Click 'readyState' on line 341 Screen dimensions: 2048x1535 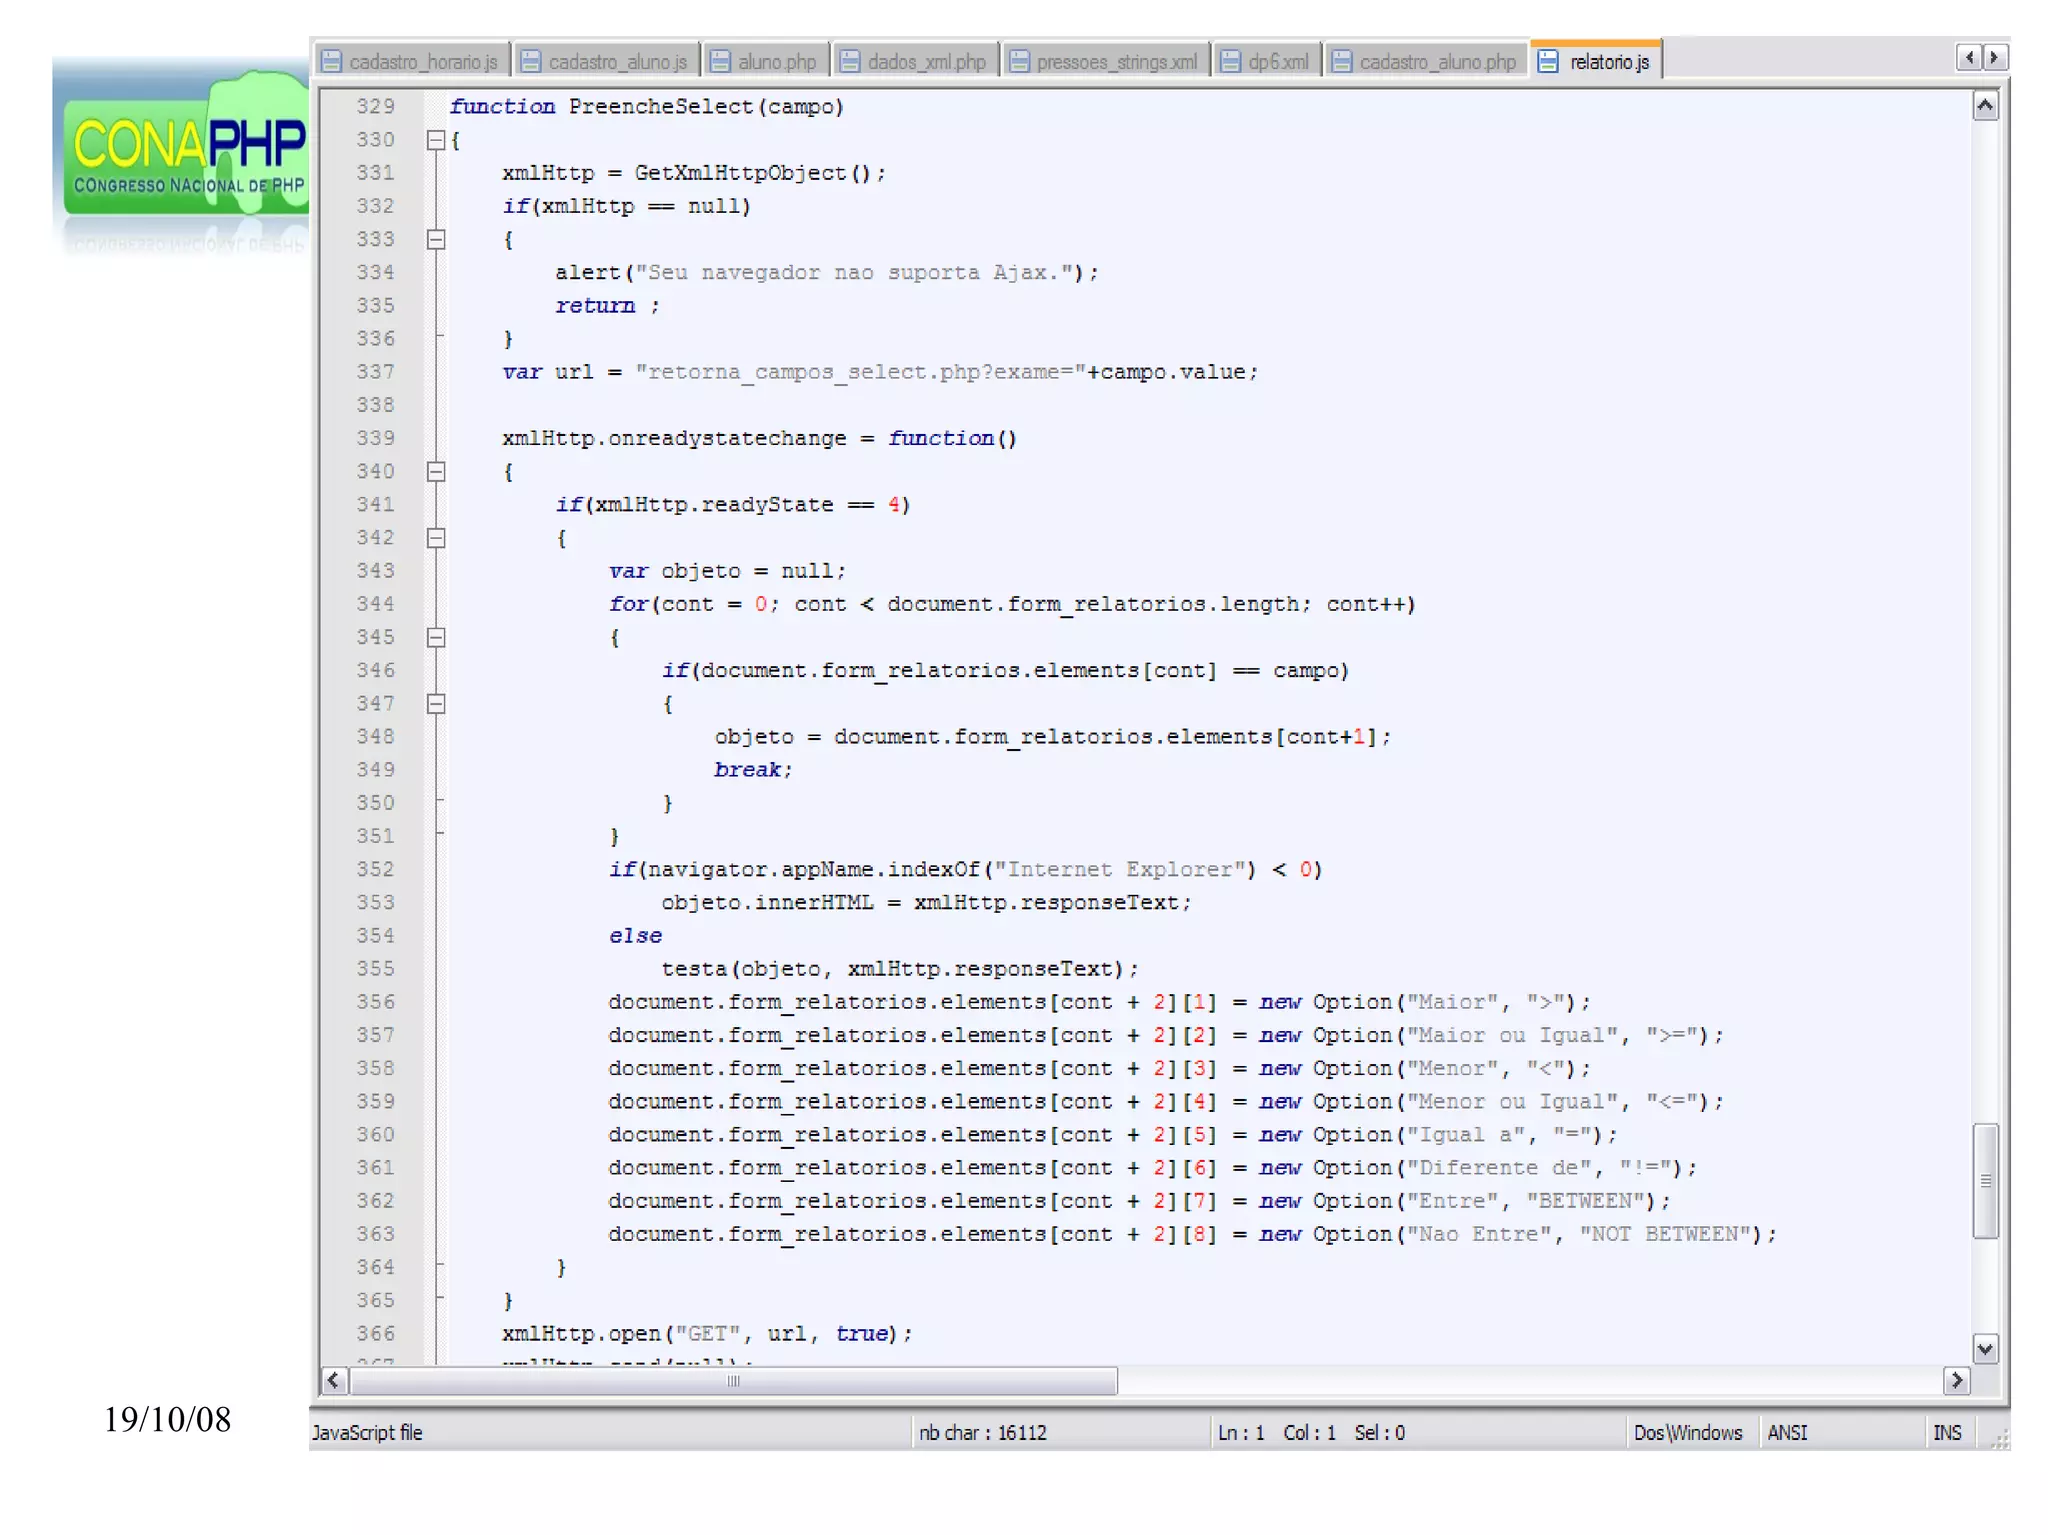tap(767, 504)
